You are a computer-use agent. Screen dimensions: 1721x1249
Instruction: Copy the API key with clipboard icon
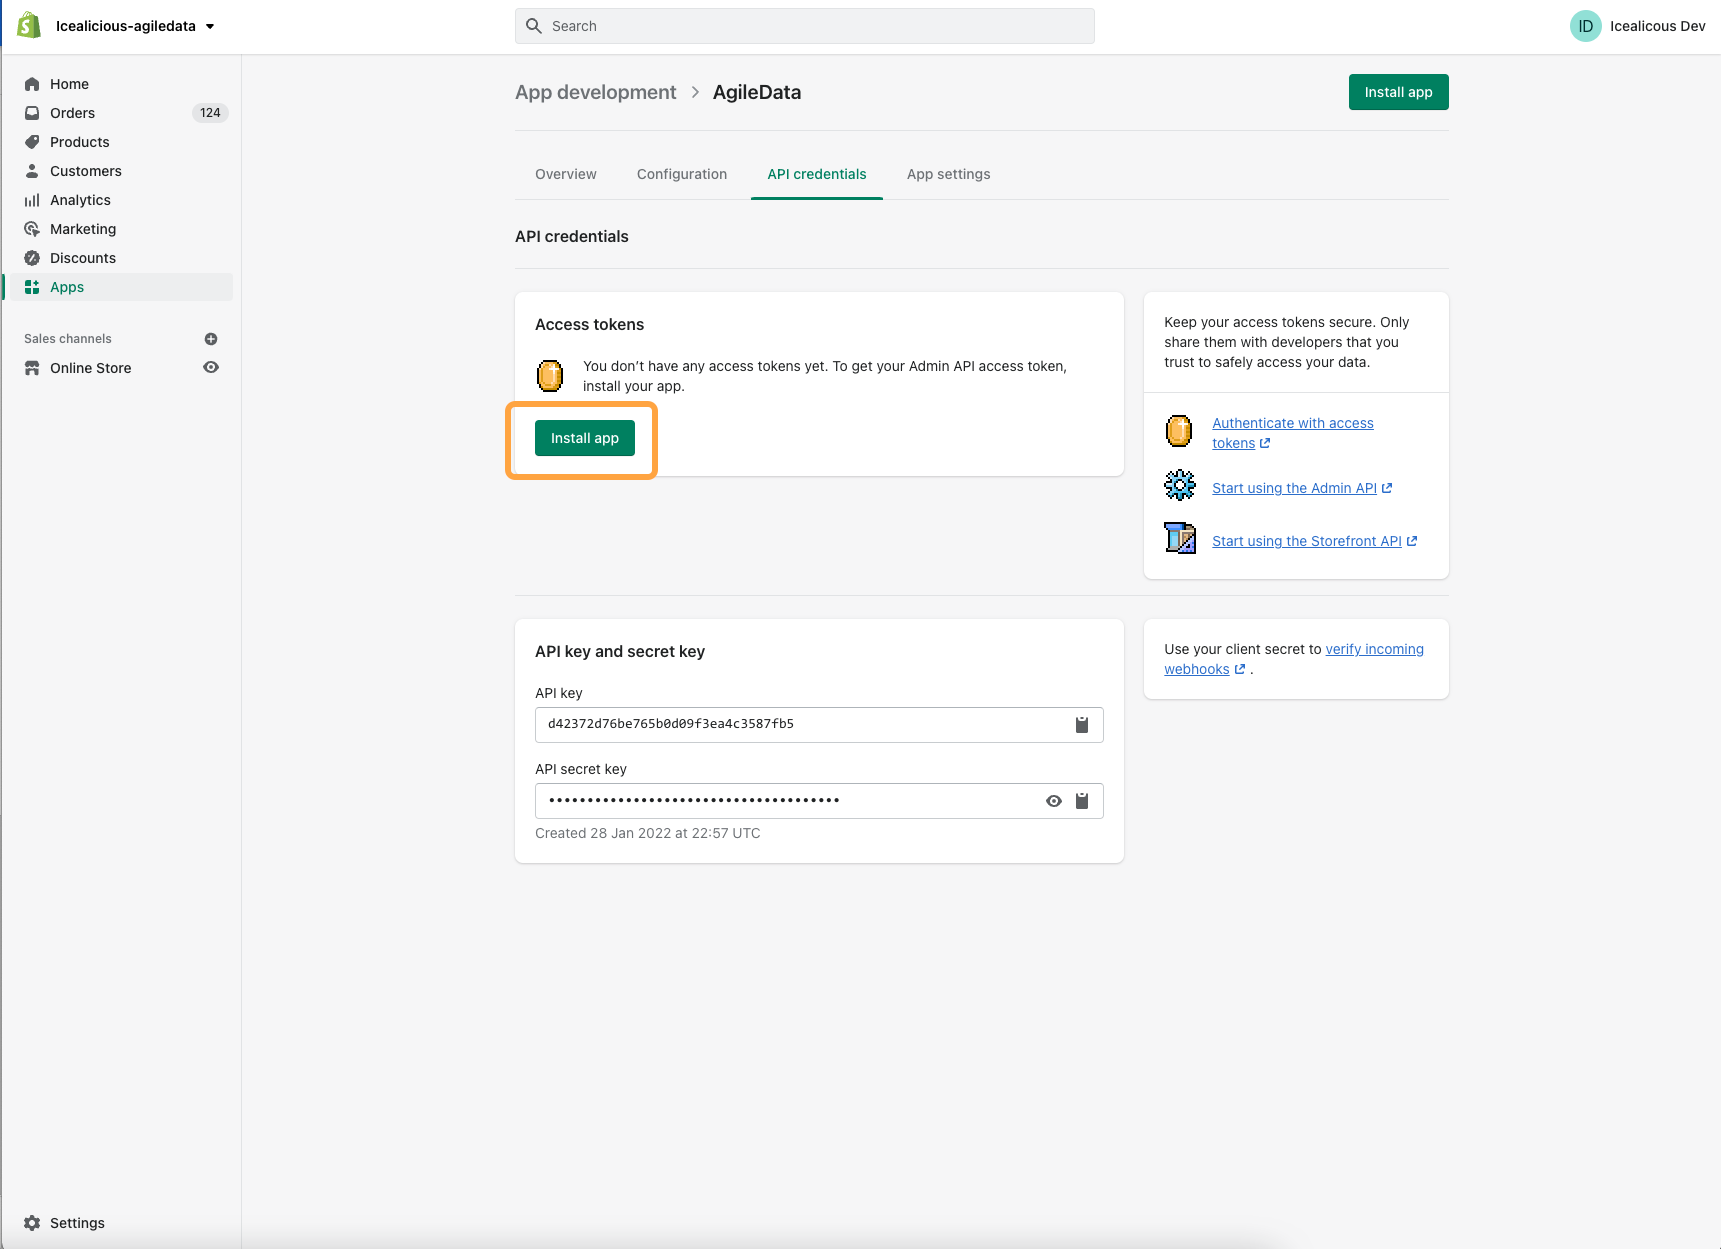click(1082, 725)
